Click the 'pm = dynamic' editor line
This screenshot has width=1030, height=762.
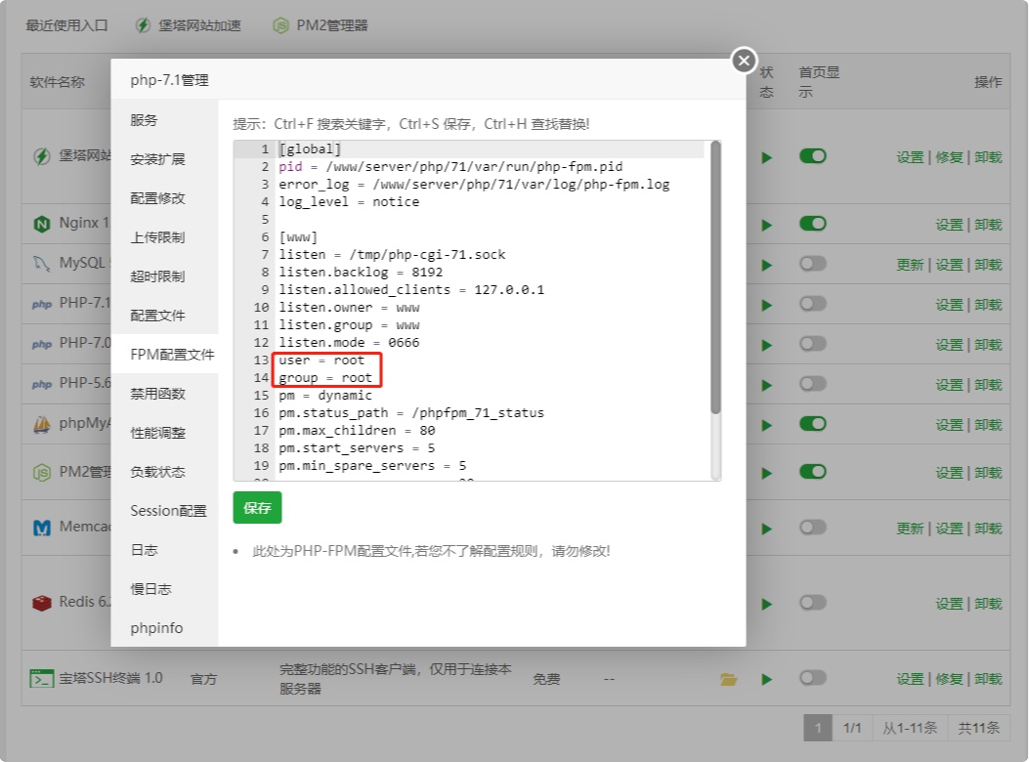click(325, 395)
